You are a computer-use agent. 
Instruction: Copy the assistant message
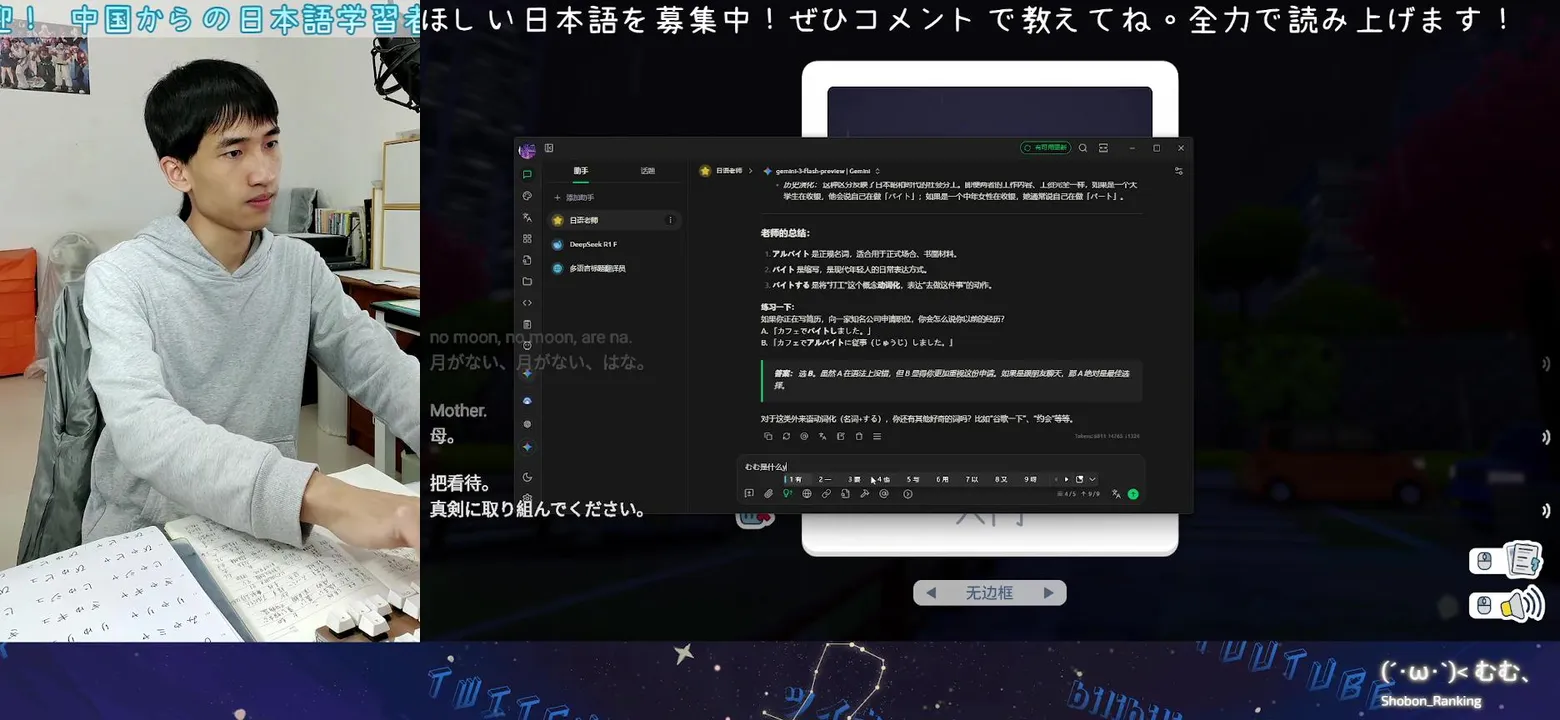click(x=768, y=436)
